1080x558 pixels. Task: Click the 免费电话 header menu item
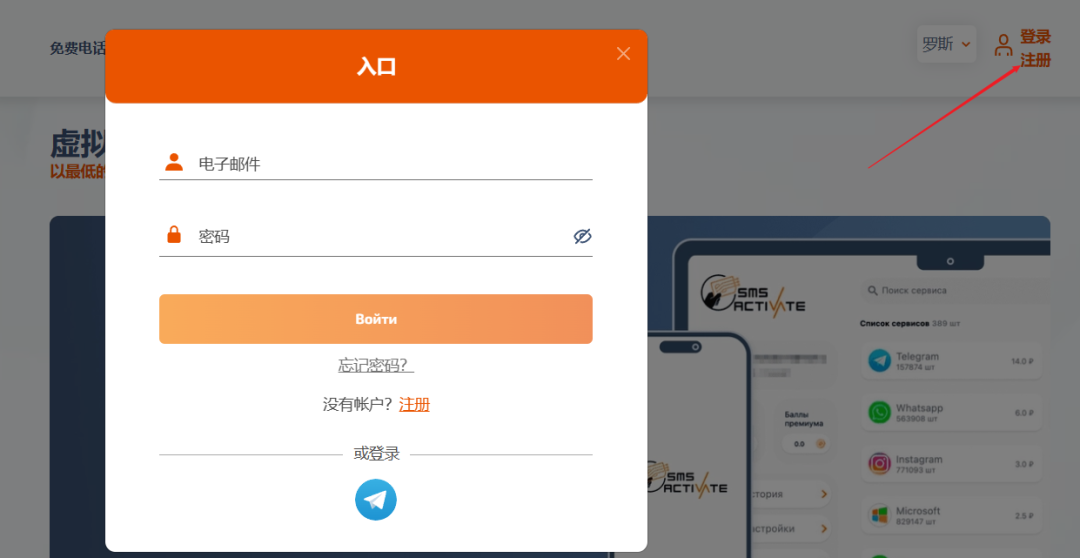(78, 49)
